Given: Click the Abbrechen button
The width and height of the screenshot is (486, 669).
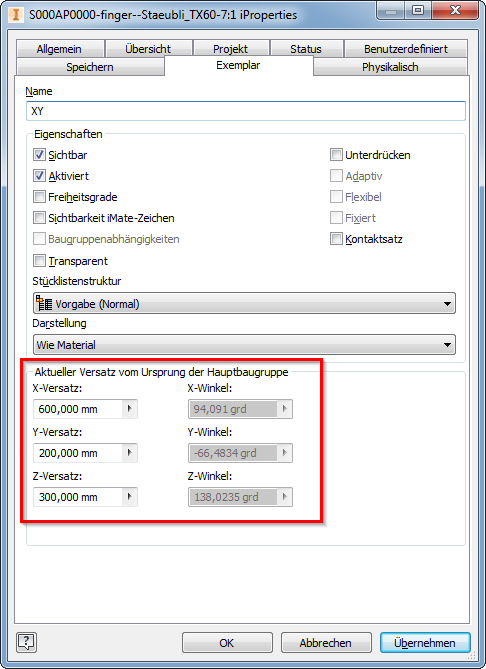Looking at the screenshot, I should pos(326,643).
